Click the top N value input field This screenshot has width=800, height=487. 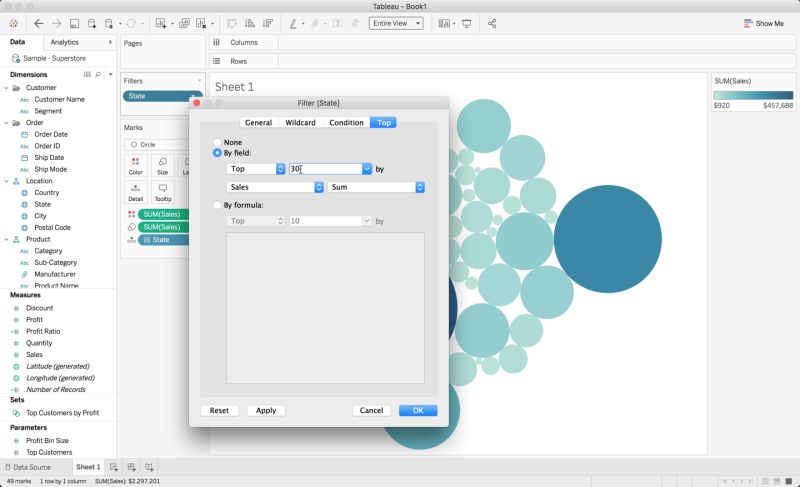(x=326, y=169)
